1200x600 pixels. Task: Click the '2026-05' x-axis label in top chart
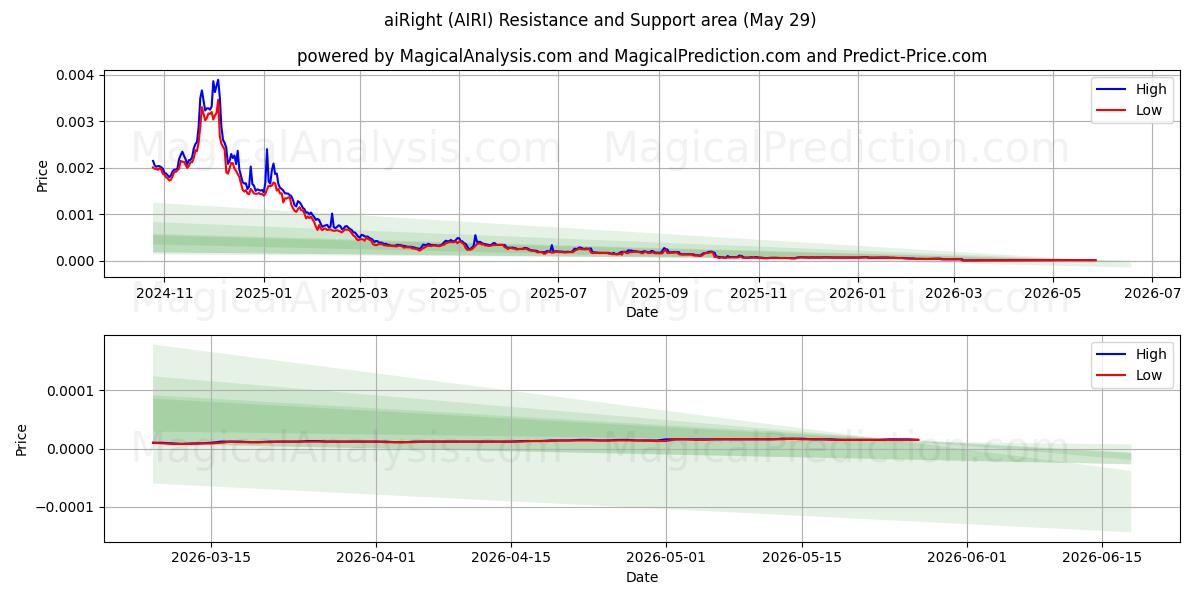point(1054,294)
